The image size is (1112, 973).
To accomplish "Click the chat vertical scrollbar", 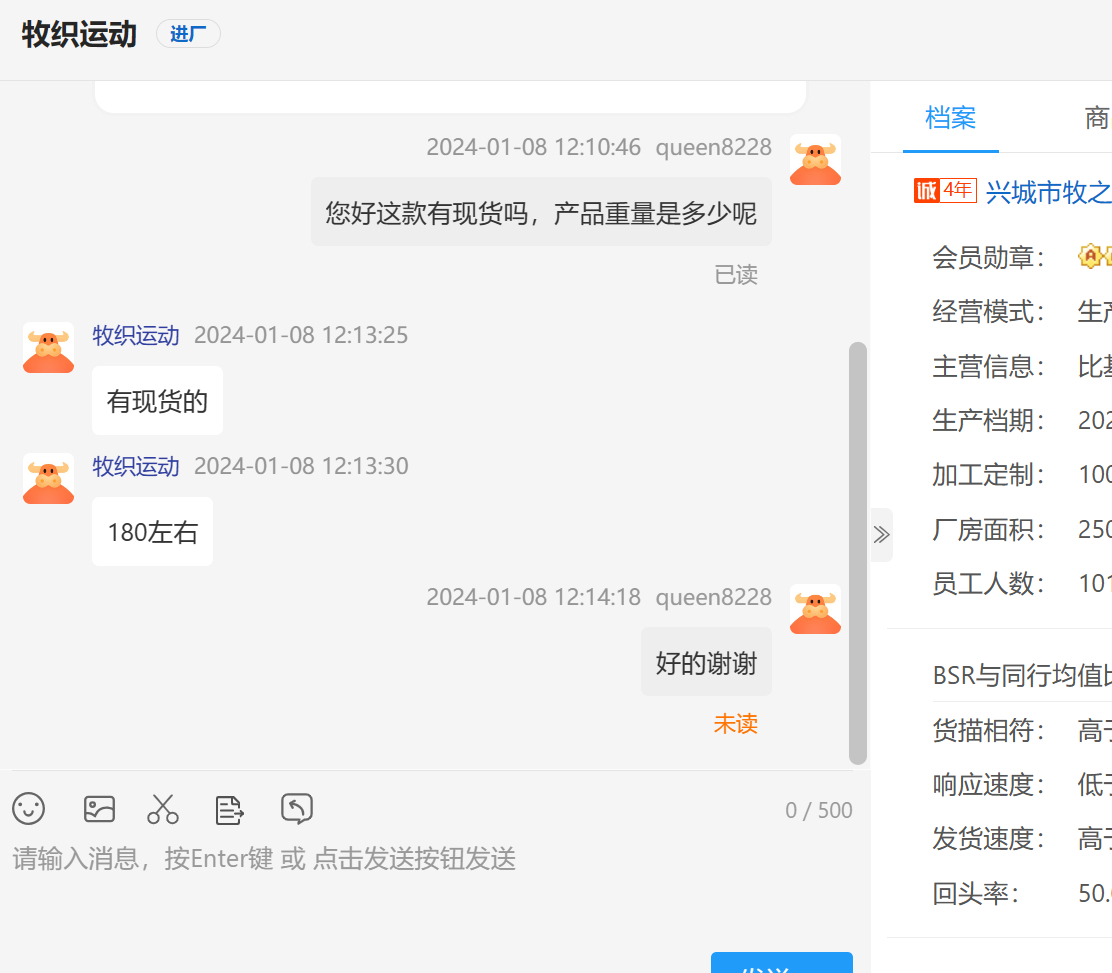I will click(x=857, y=552).
